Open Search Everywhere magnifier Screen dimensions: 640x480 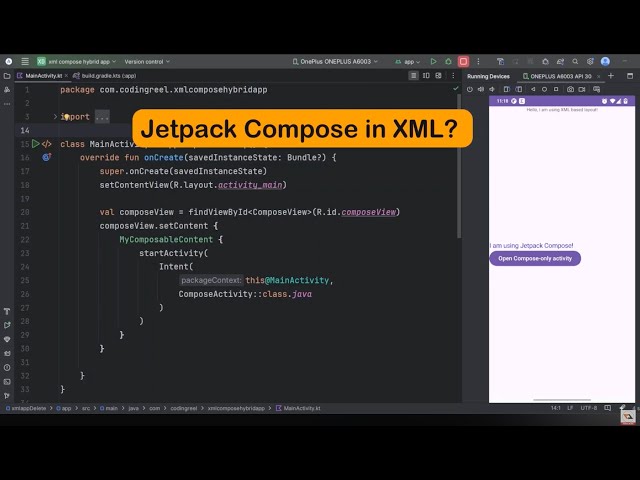575,62
